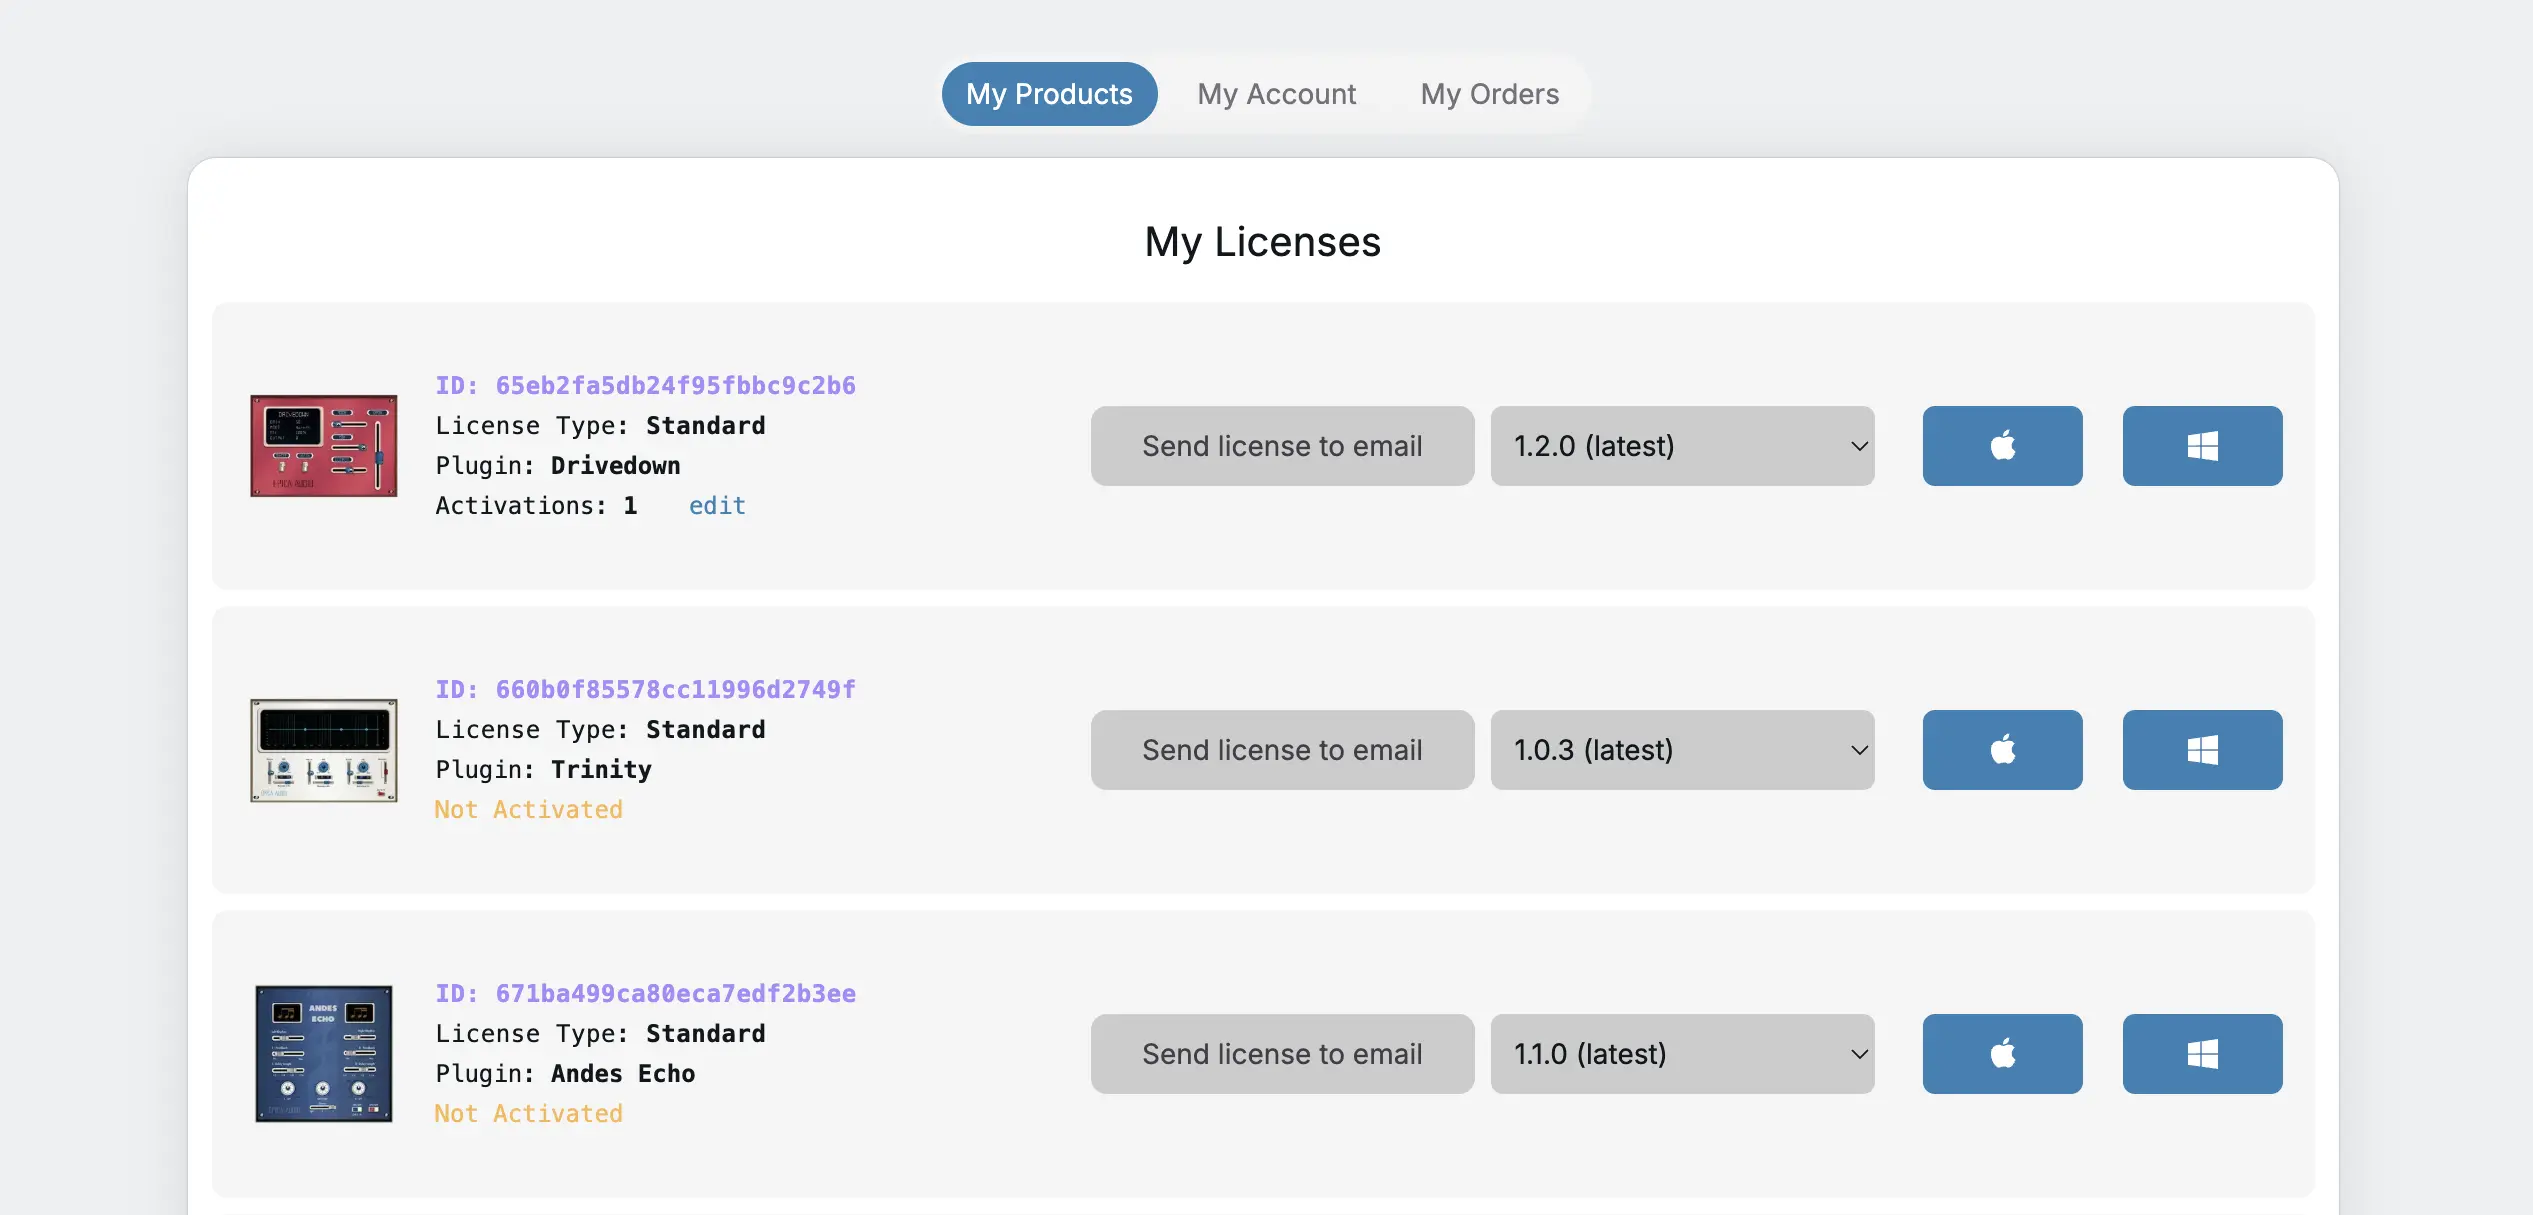Open the Trinity version selector showing 1.0.3

point(1682,750)
